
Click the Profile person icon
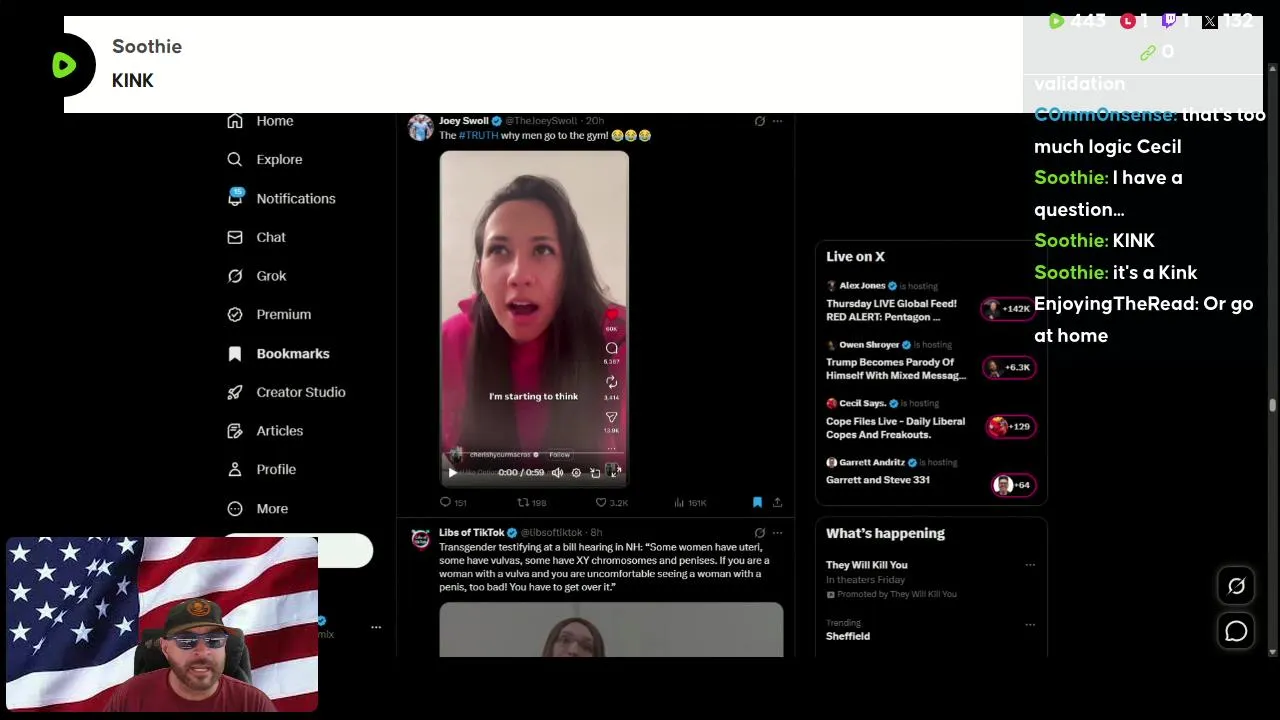point(235,469)
